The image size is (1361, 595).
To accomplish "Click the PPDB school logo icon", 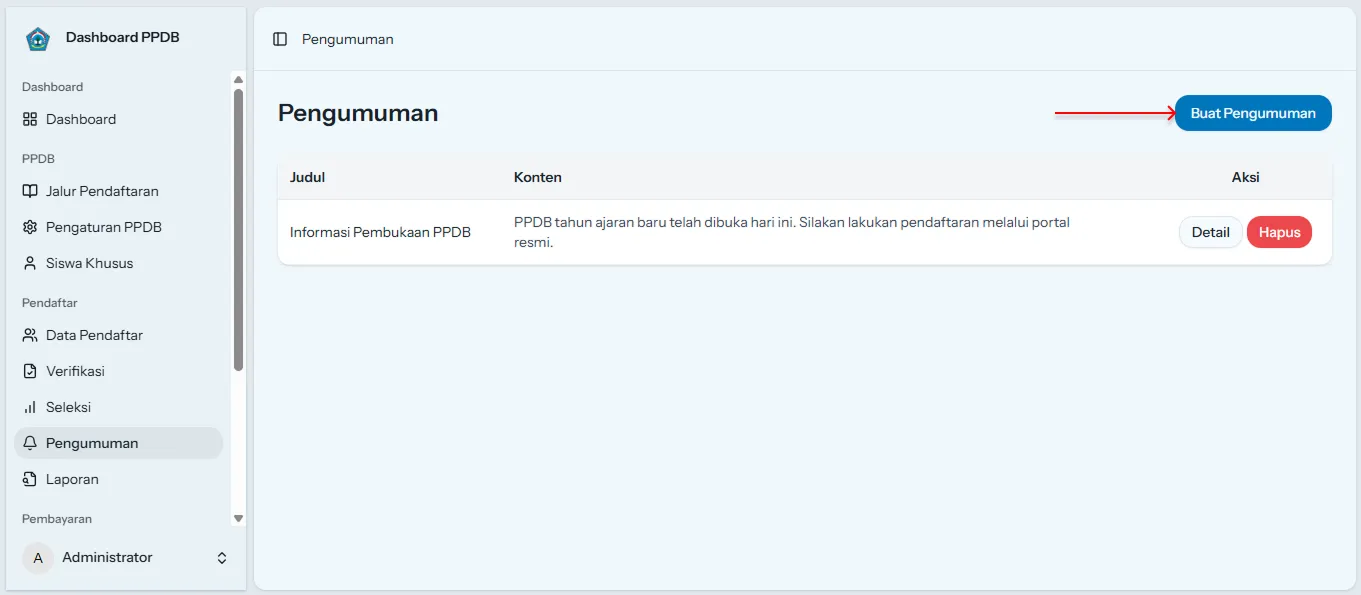I will coord(38,39).
